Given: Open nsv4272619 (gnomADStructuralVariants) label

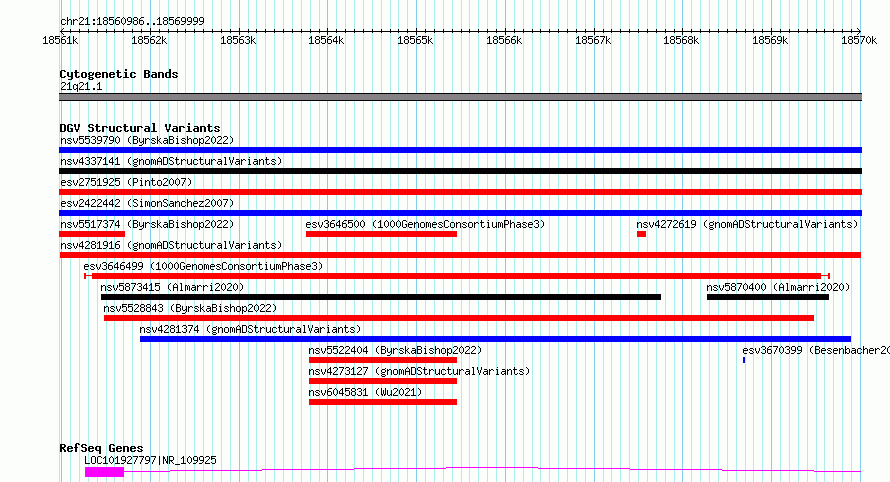Looking at the screenshot, I should pos(747,224).
